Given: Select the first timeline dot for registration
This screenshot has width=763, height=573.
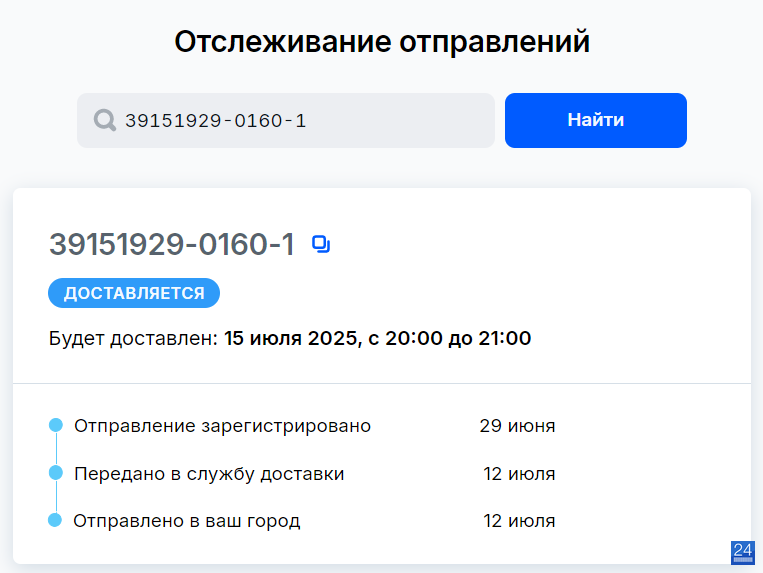Looking at the screenshot, I should click(56, 425).
